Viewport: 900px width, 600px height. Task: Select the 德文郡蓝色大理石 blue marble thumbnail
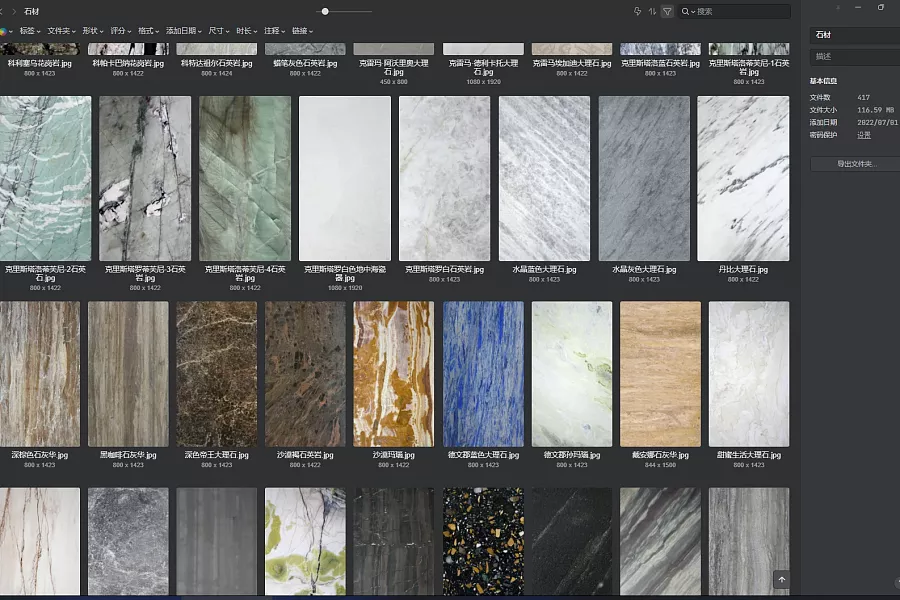pyautogui.click(x=483, y=374)
